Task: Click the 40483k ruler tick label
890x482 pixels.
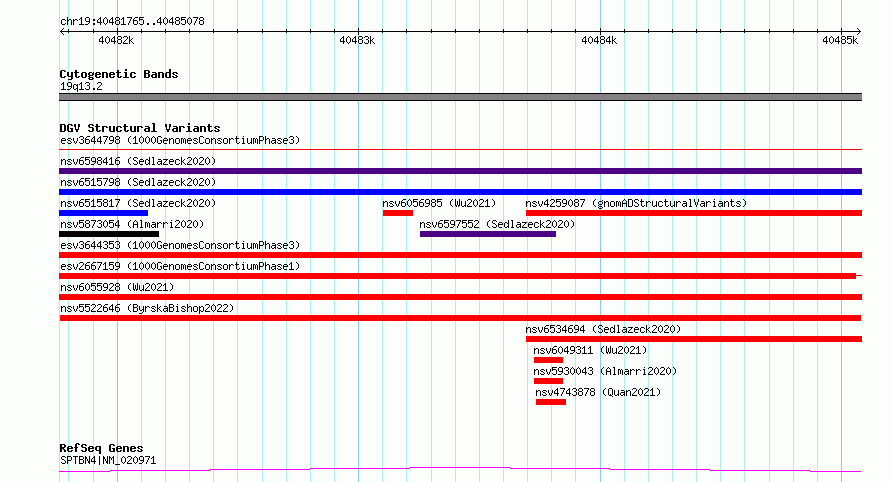Action: pos(357,40)
